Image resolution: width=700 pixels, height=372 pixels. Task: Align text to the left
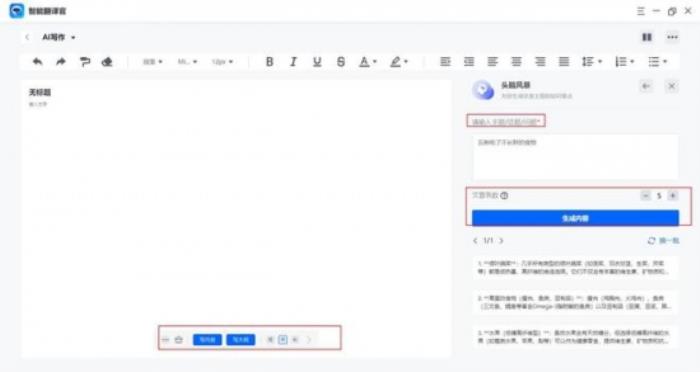point(492,62)
